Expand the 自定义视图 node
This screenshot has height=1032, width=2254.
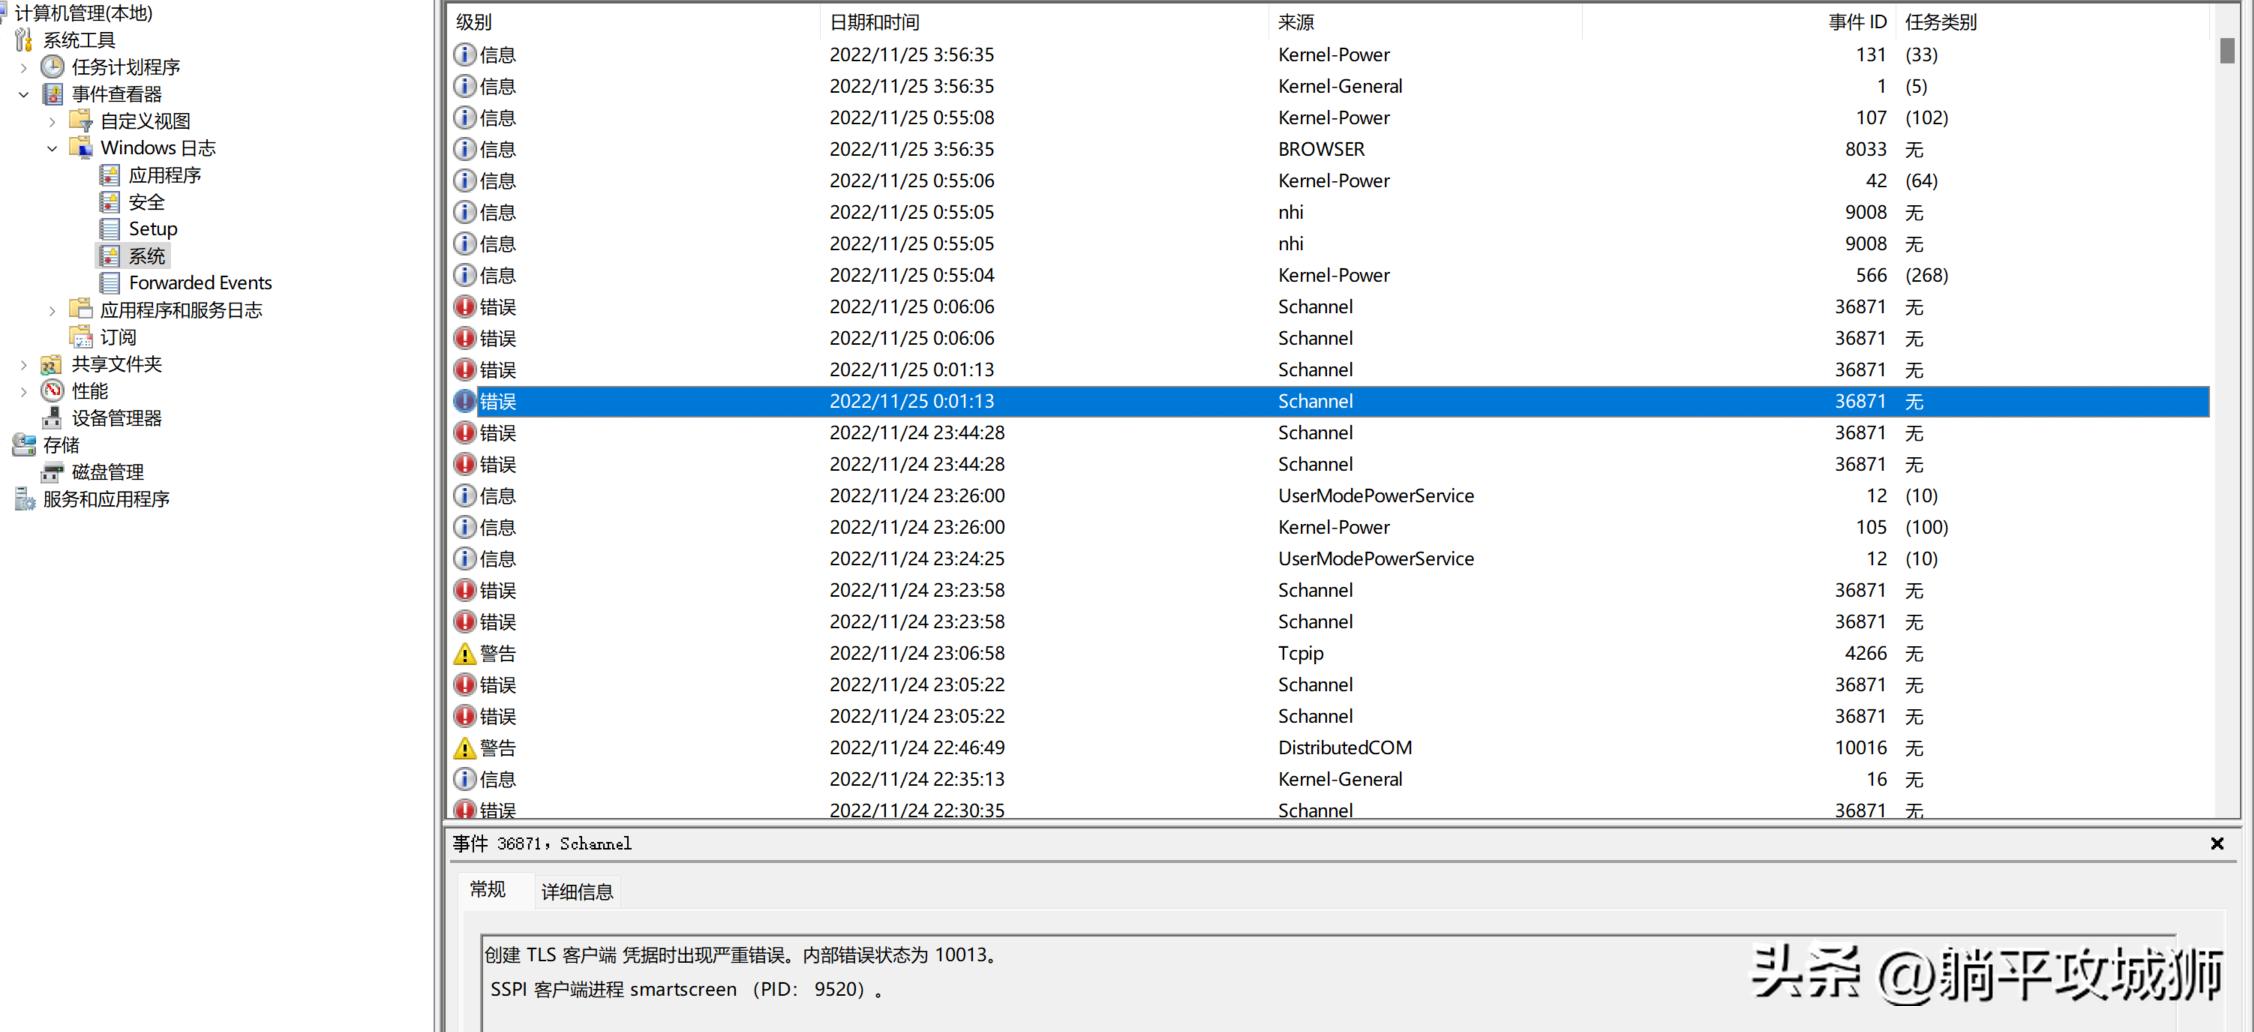click(x=52, y=121)
